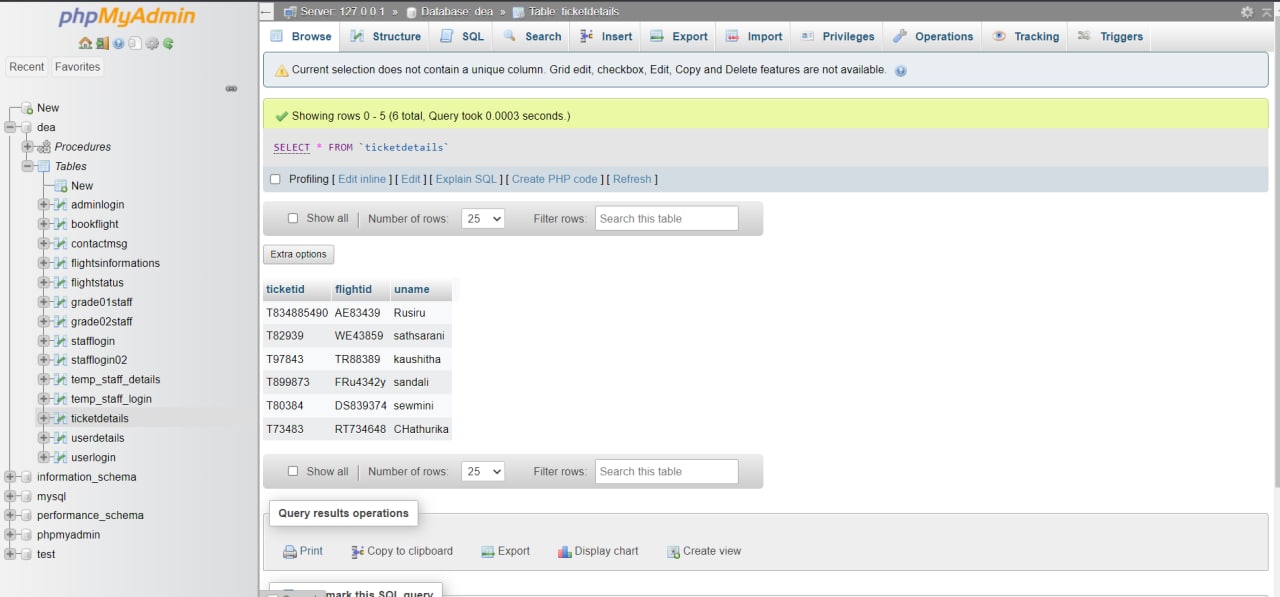Click the new-table icon under Tables
The height and width of the screenshot is (597, 1280).
60,186
